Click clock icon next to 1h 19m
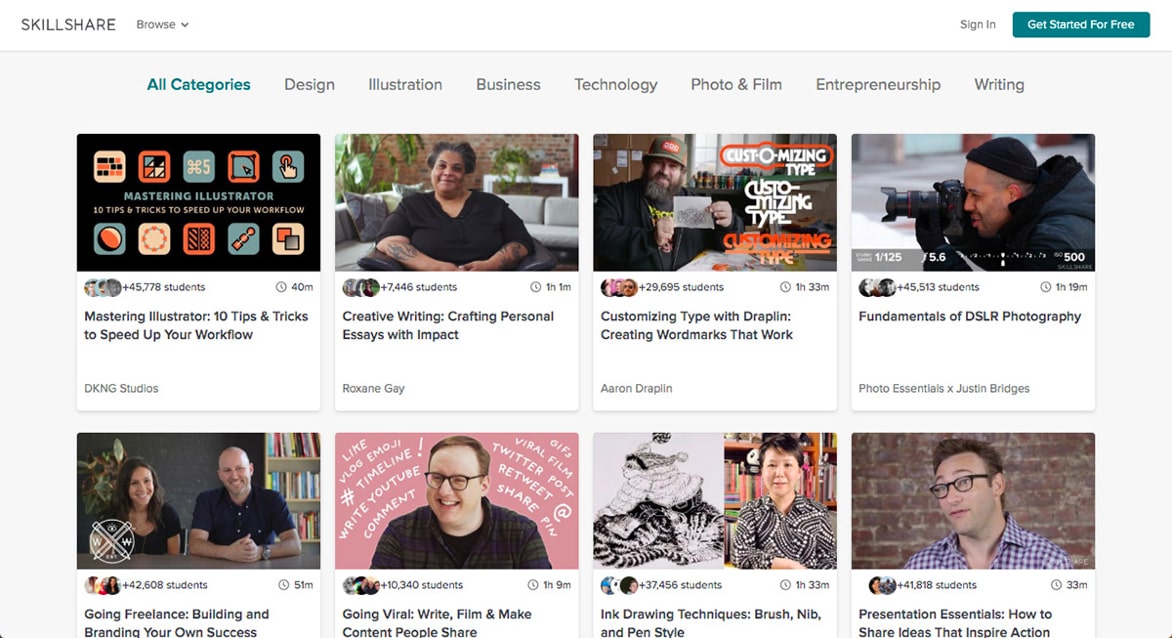 pyautogui.click(x=1045, y=287)
